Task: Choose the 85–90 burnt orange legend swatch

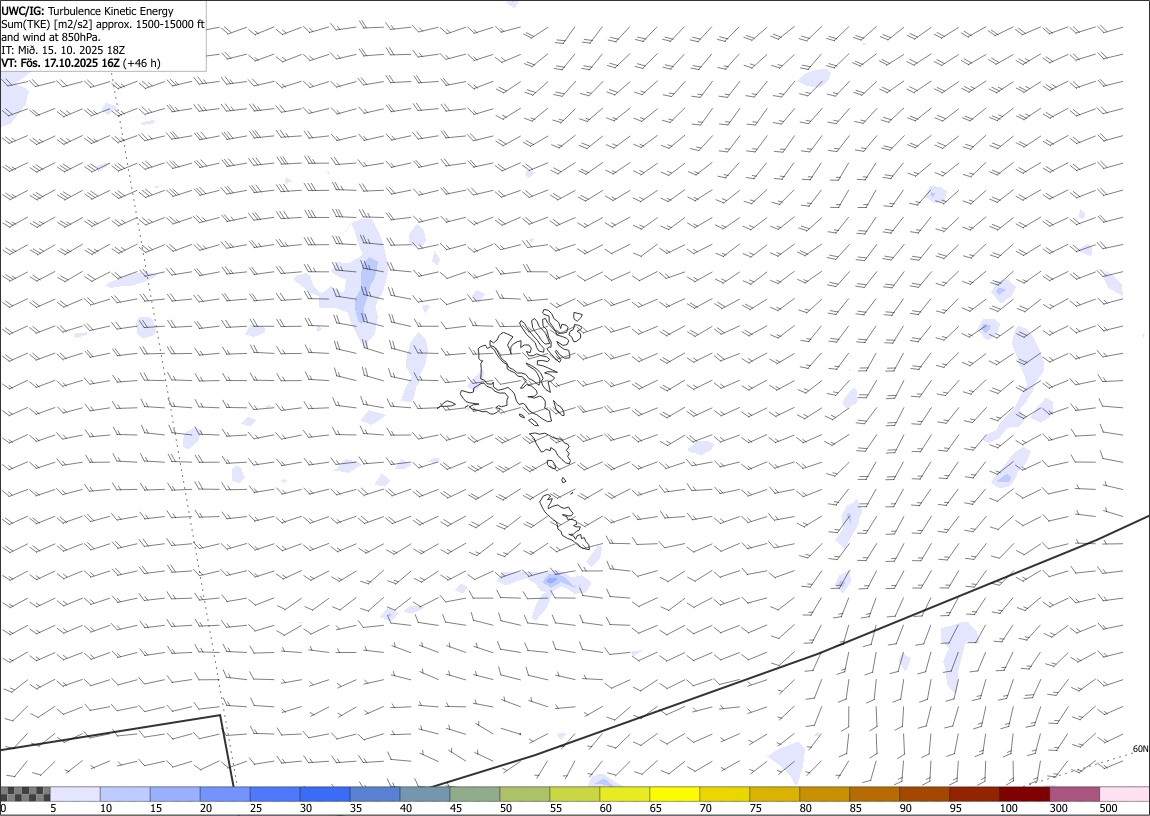Action: 874,794
